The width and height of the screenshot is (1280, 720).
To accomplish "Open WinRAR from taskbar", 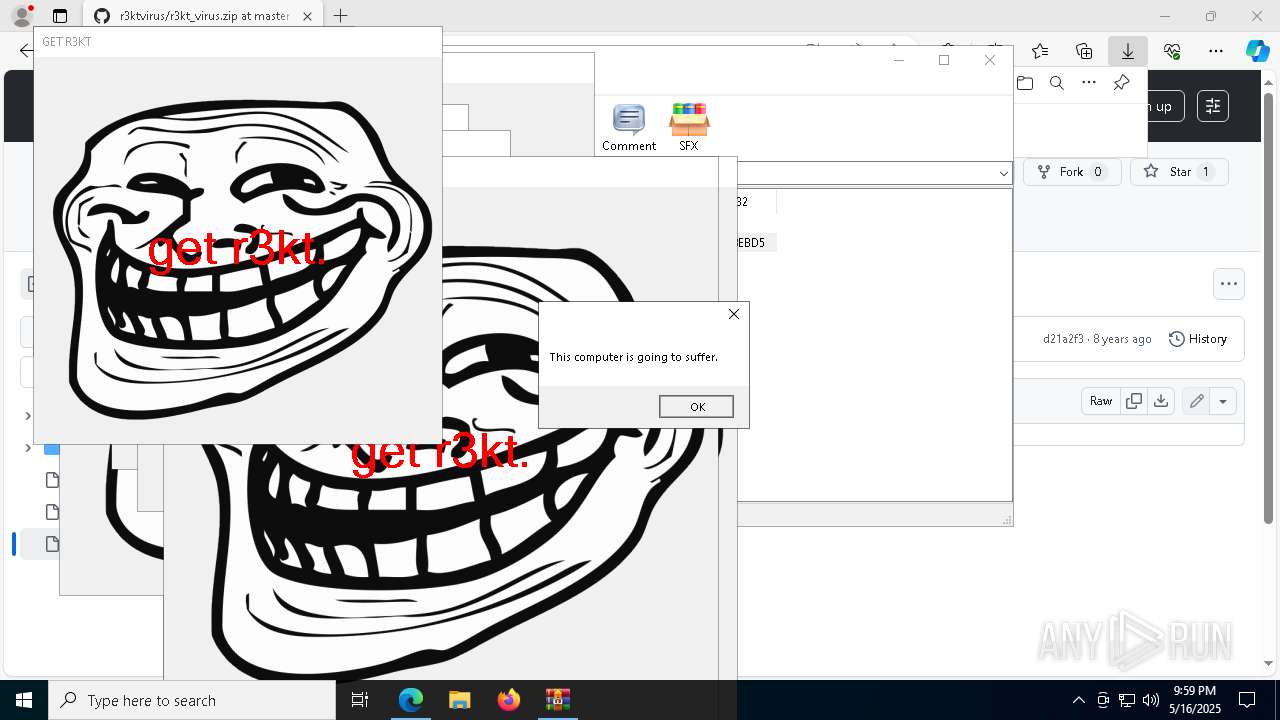I will 557,700.
